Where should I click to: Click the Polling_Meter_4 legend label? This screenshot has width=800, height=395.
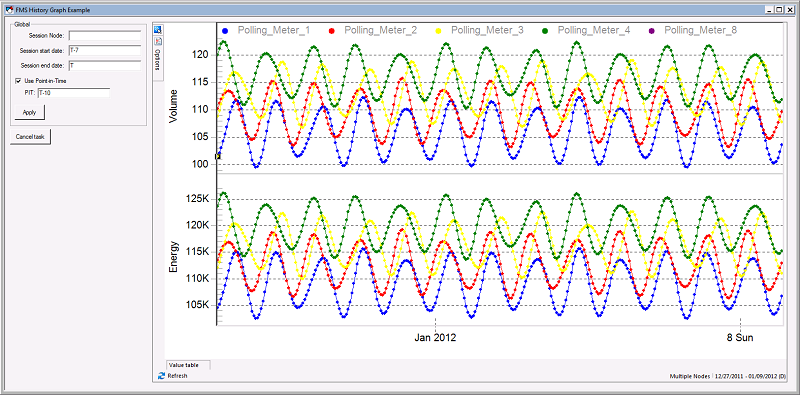pos(594,31)
